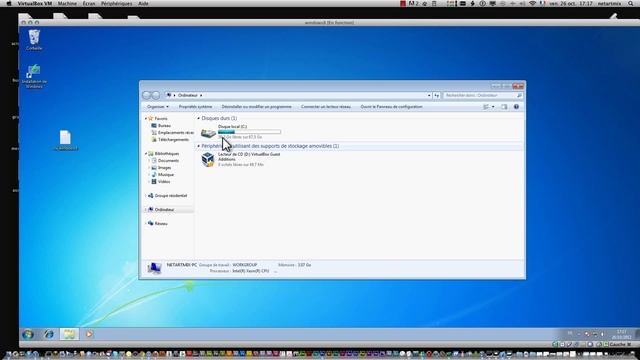Open the Organiser dropdown
The width and height of the screenshot is (640, 360).
158,107
